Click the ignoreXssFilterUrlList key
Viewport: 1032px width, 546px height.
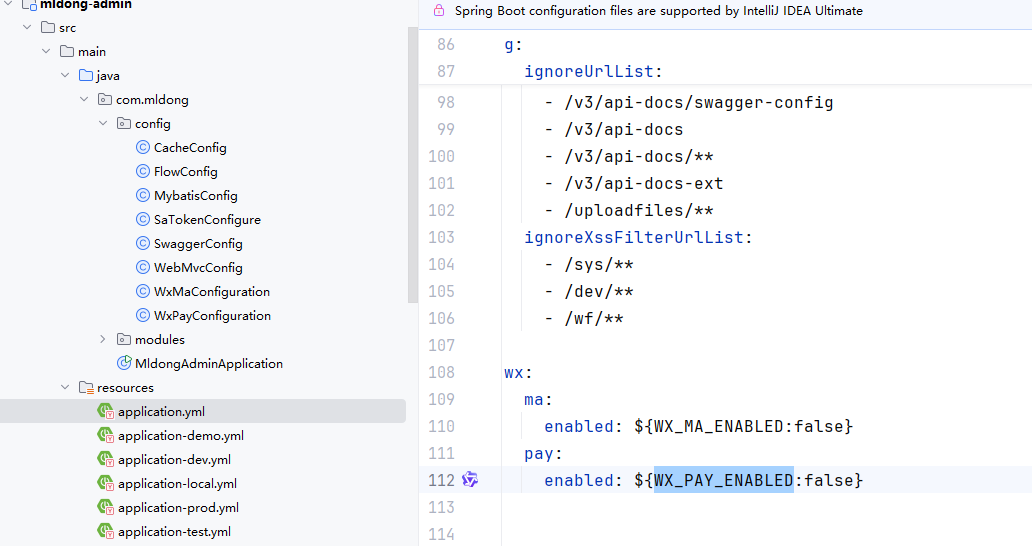click(634, 238)
